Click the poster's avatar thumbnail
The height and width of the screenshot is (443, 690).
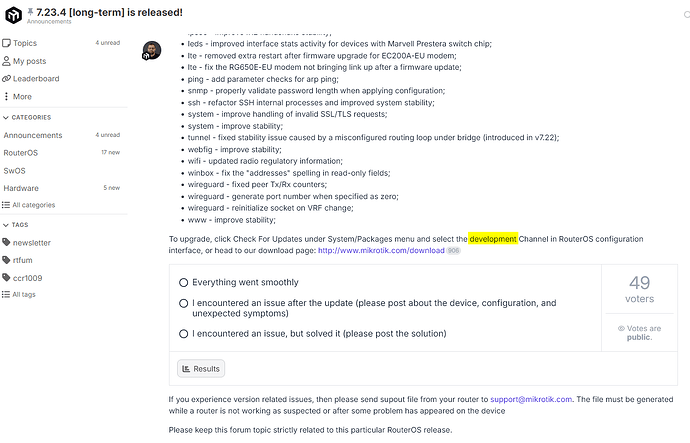click(152, 51)
